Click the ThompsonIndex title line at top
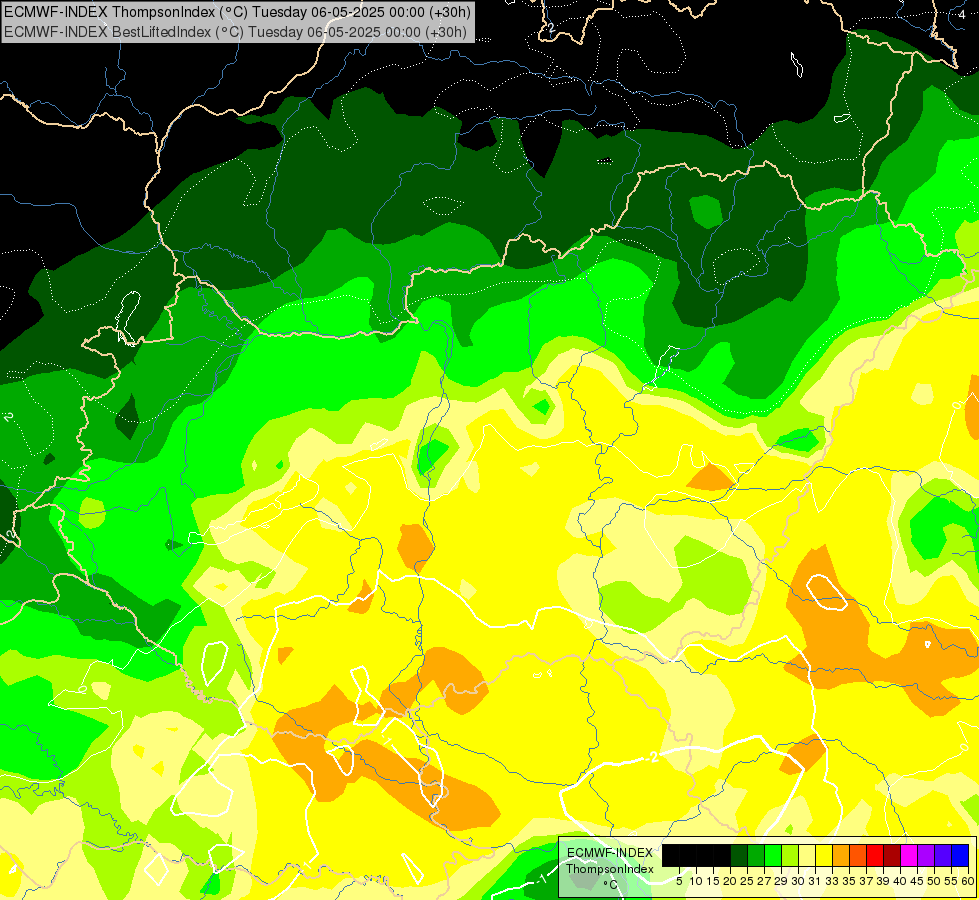This screenshot has width=979, height=900. 237,12
